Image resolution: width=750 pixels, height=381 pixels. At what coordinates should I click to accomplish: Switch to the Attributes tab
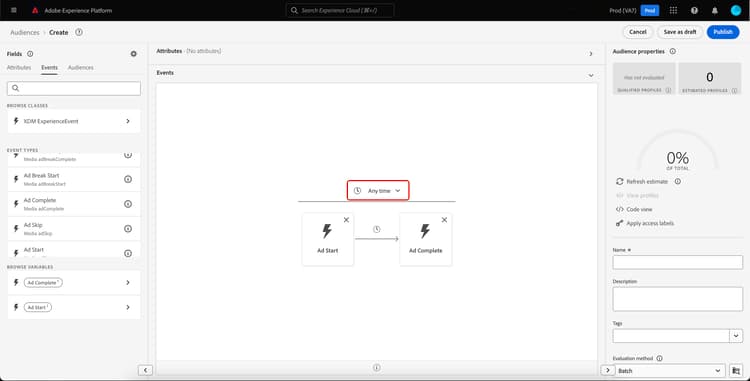point(19,67)
